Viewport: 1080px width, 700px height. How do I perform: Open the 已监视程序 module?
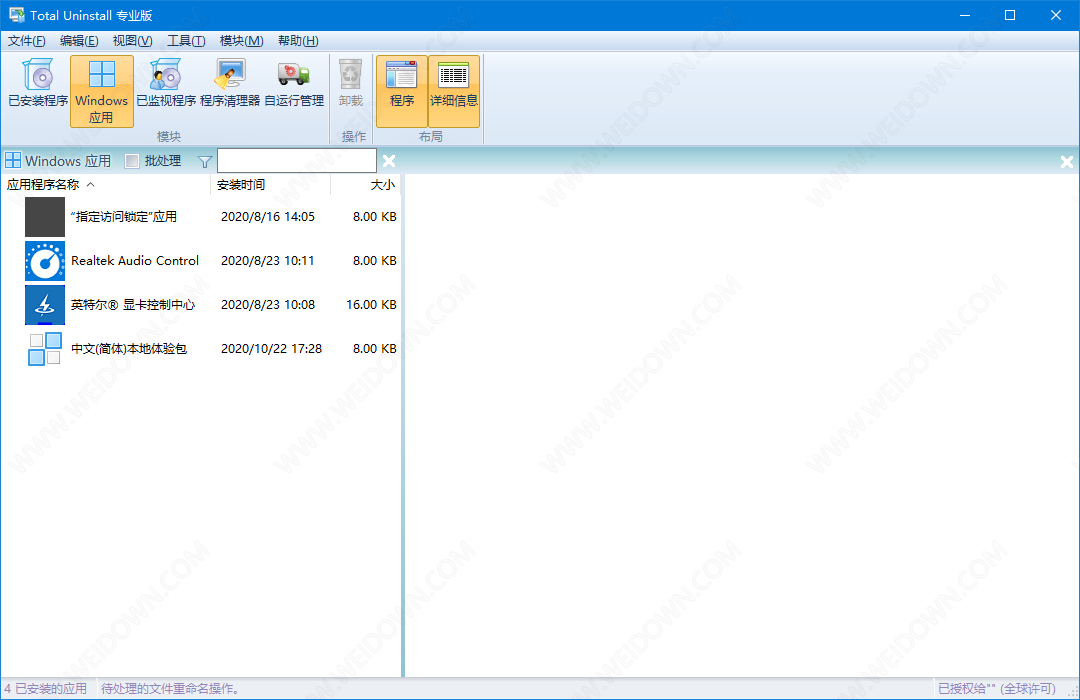point(166,83)
